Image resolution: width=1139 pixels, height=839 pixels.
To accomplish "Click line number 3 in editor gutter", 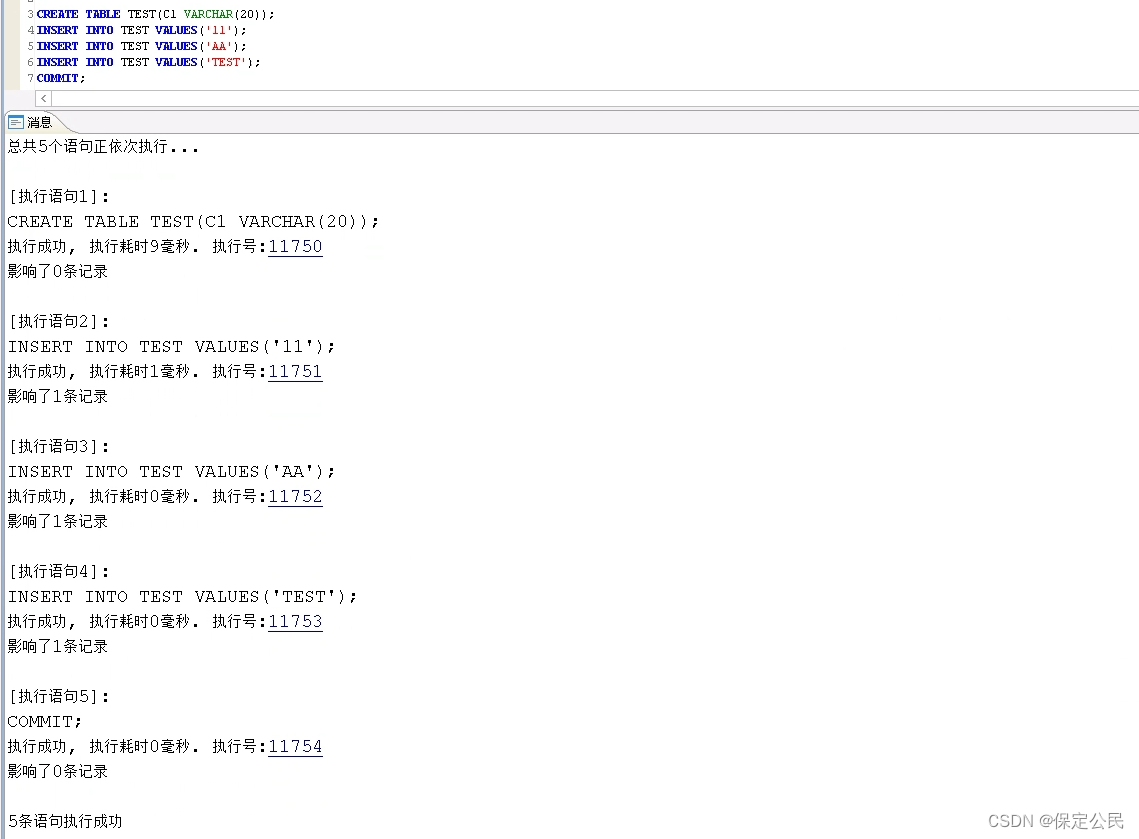I will point(31,14).
